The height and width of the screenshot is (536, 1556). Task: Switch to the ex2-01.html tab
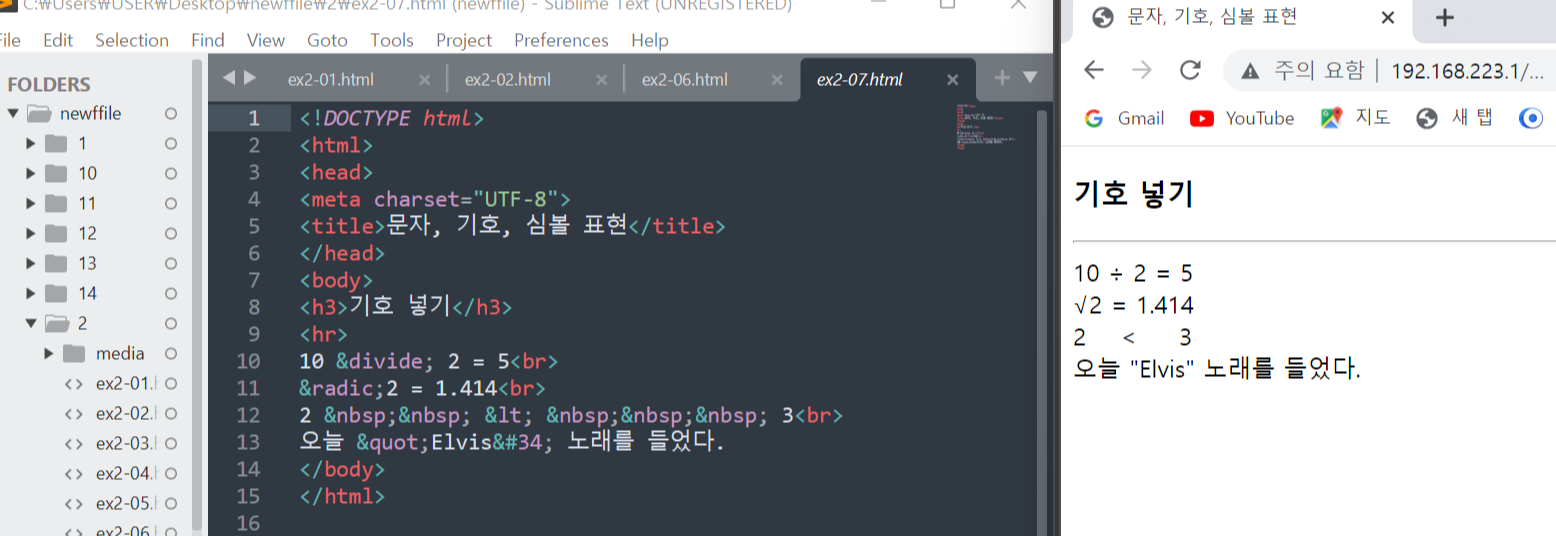[330, 80]
